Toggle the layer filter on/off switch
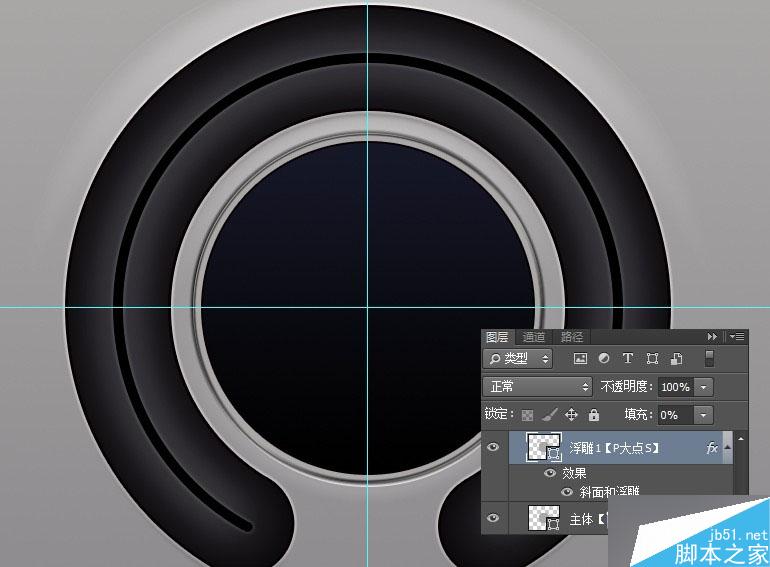 point(709,358)
